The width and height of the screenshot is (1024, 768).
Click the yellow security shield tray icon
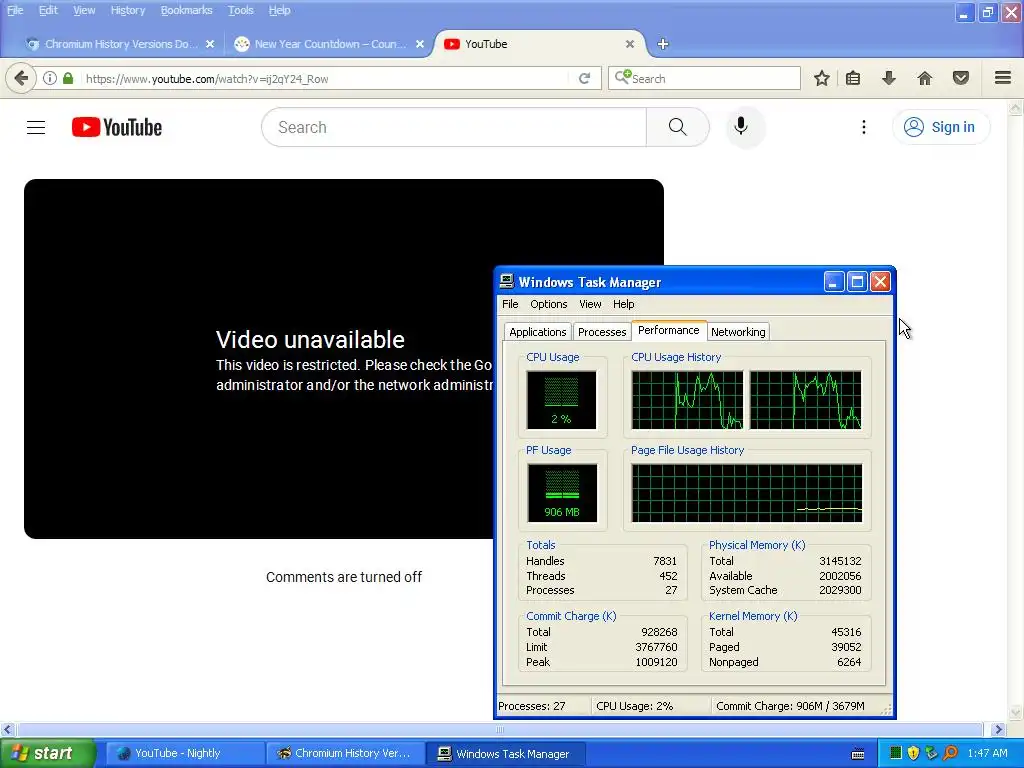(x=914, y=753)
